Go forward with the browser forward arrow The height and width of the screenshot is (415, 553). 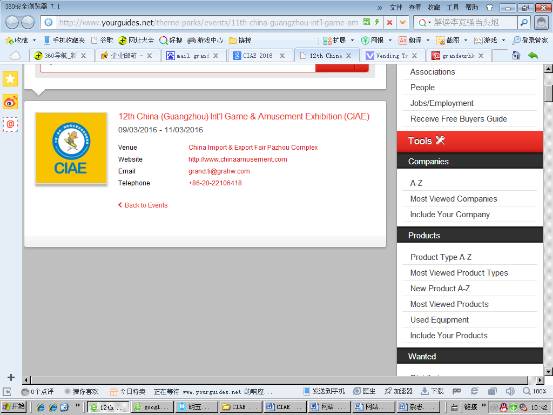click(x=28, y=23)
